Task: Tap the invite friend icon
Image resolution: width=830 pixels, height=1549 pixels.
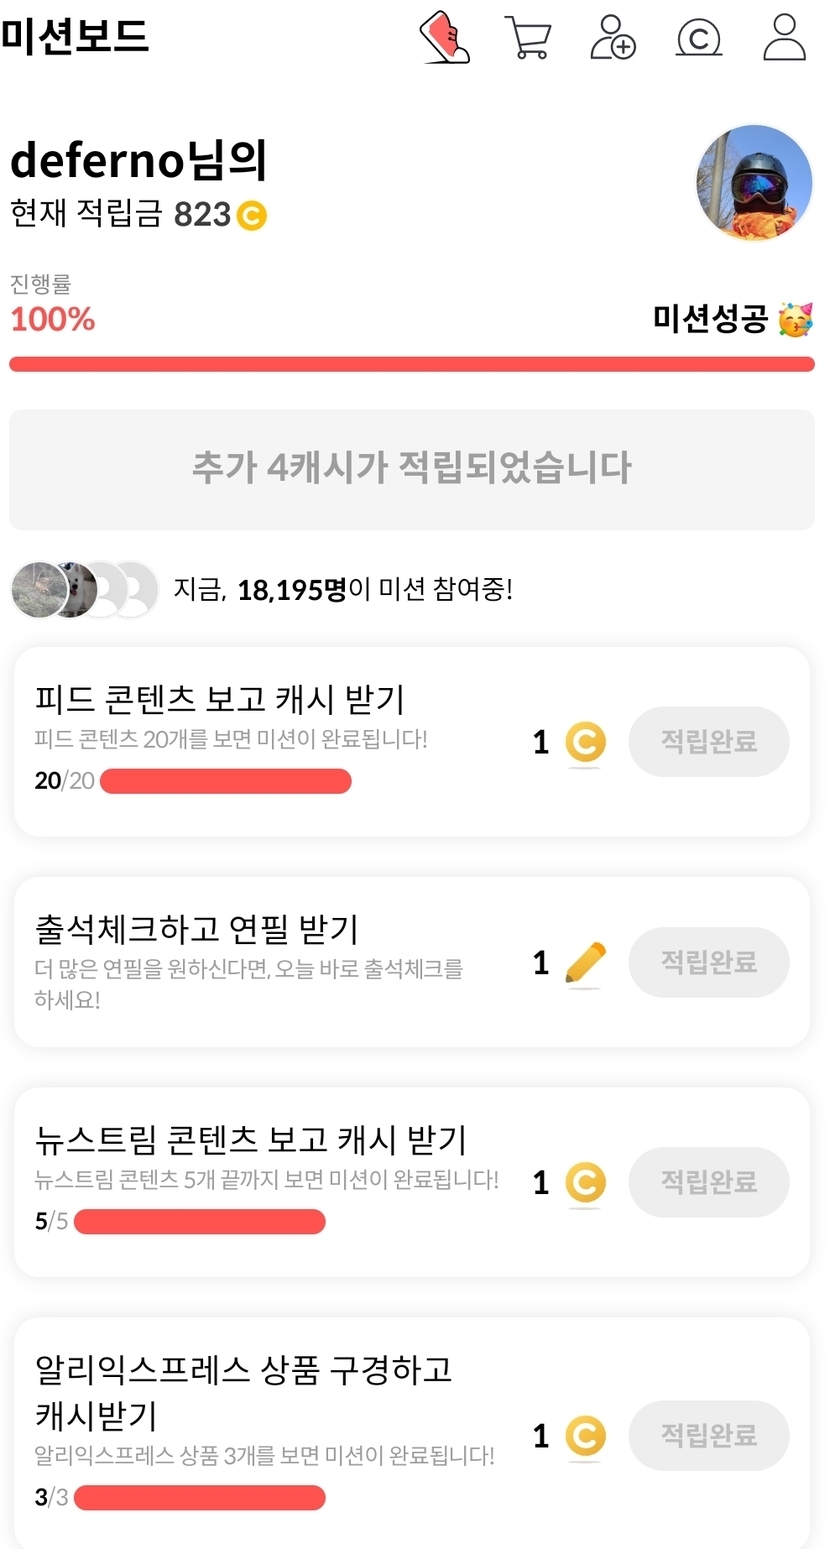Action: coord(613,38)
